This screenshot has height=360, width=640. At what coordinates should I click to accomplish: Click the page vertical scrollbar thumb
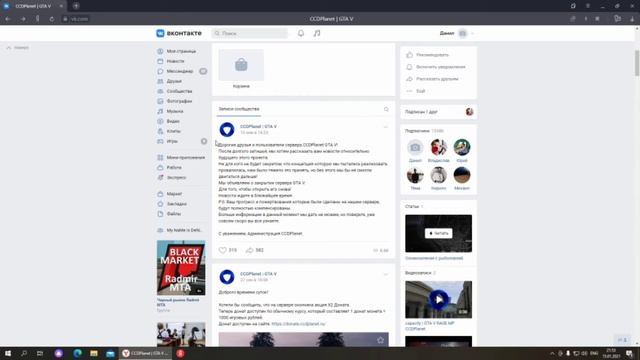pos(637,62)
